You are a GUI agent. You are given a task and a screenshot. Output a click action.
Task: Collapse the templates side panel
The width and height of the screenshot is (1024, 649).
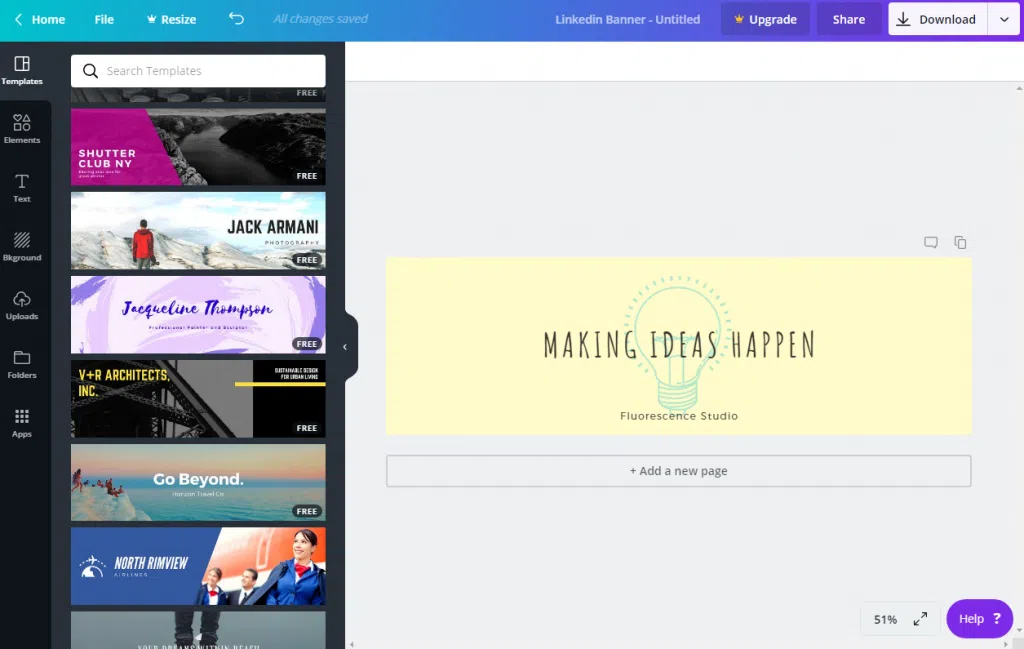pyautogui.click(x=345, y=347)
